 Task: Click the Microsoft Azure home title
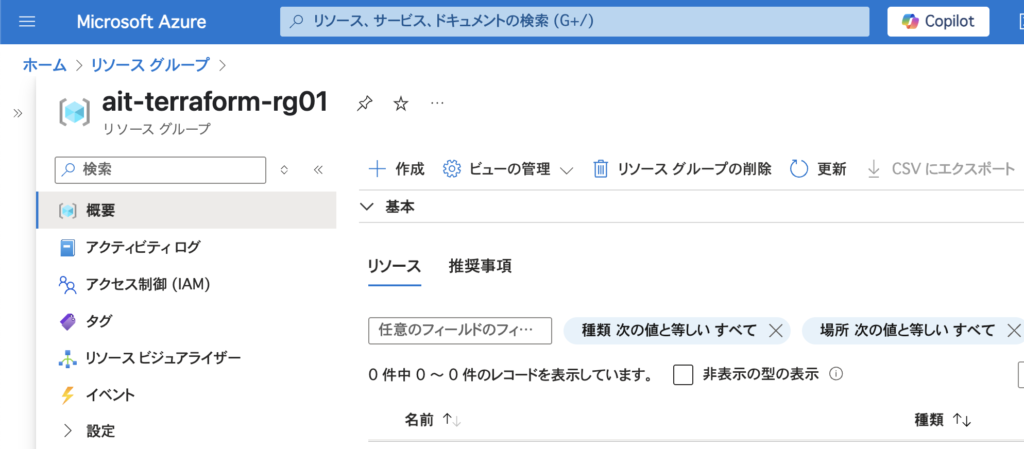(141, 22)
